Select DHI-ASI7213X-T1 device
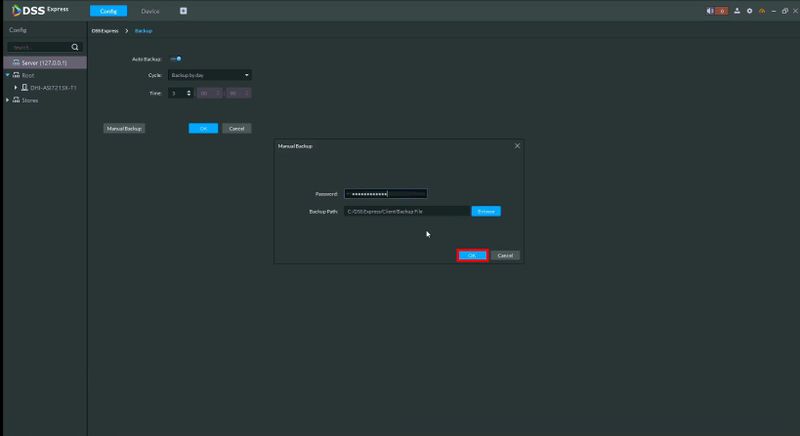The width and height of the screenshot is (800, 436). (53, 88)
